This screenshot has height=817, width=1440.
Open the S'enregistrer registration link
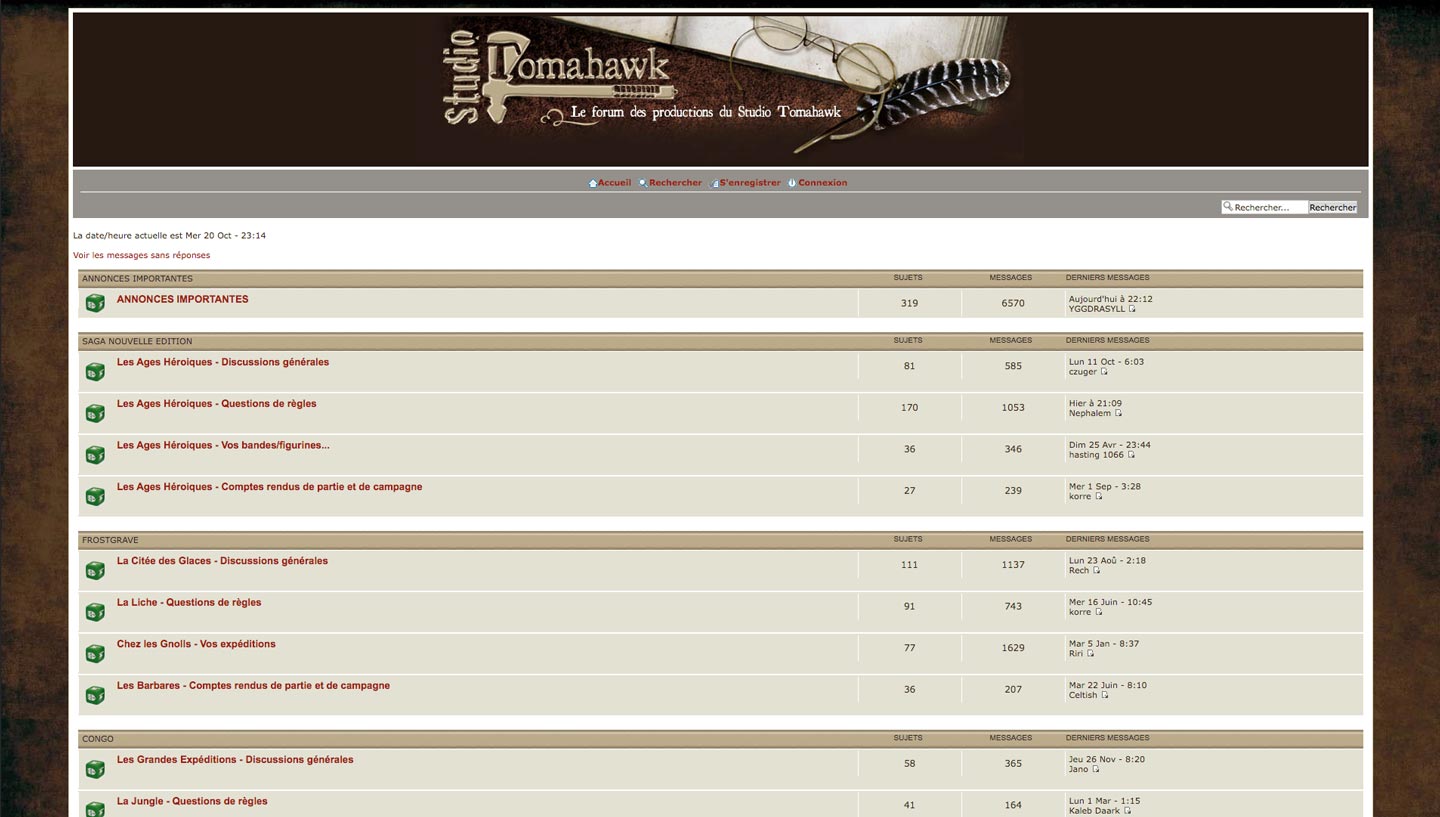point(750,183)
